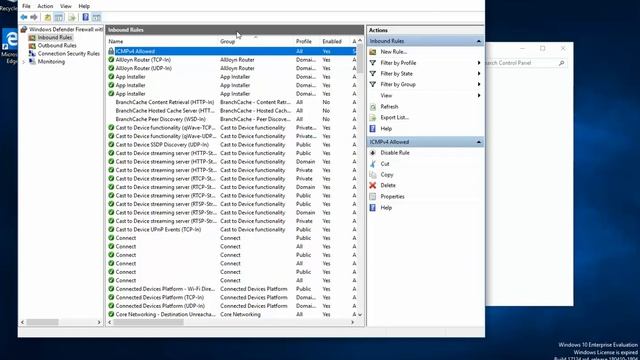
Task: Click Properties action link
Action: [392, 196]
